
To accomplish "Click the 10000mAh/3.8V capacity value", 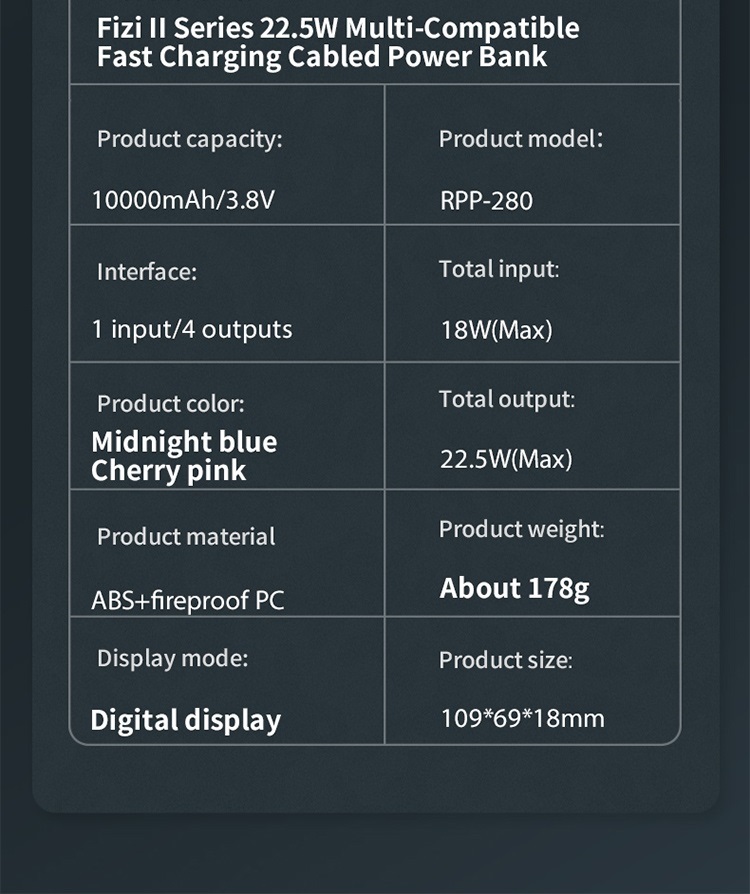I will 183,200.
